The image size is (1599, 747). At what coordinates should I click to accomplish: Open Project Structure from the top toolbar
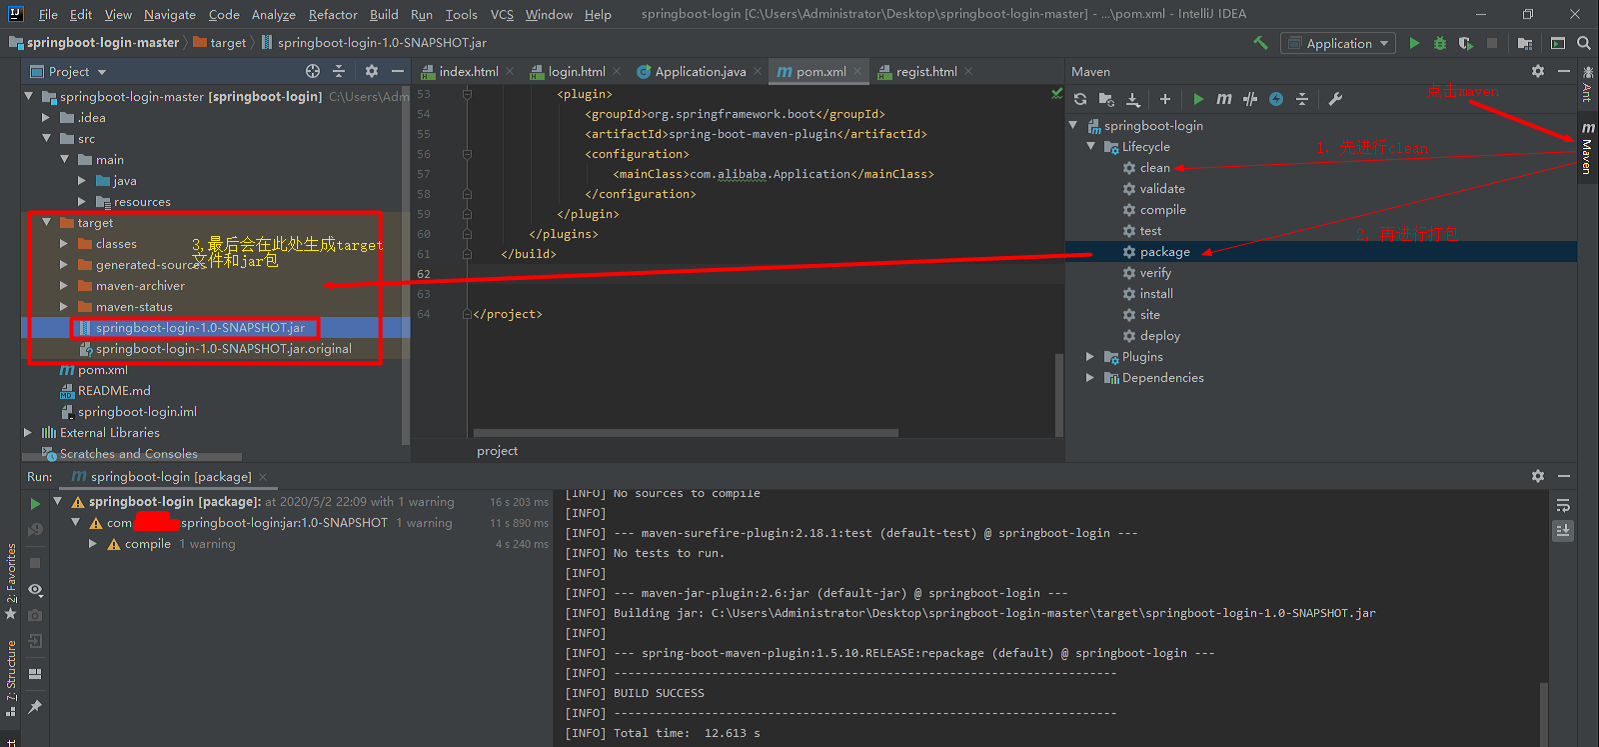click(1525, 43)
